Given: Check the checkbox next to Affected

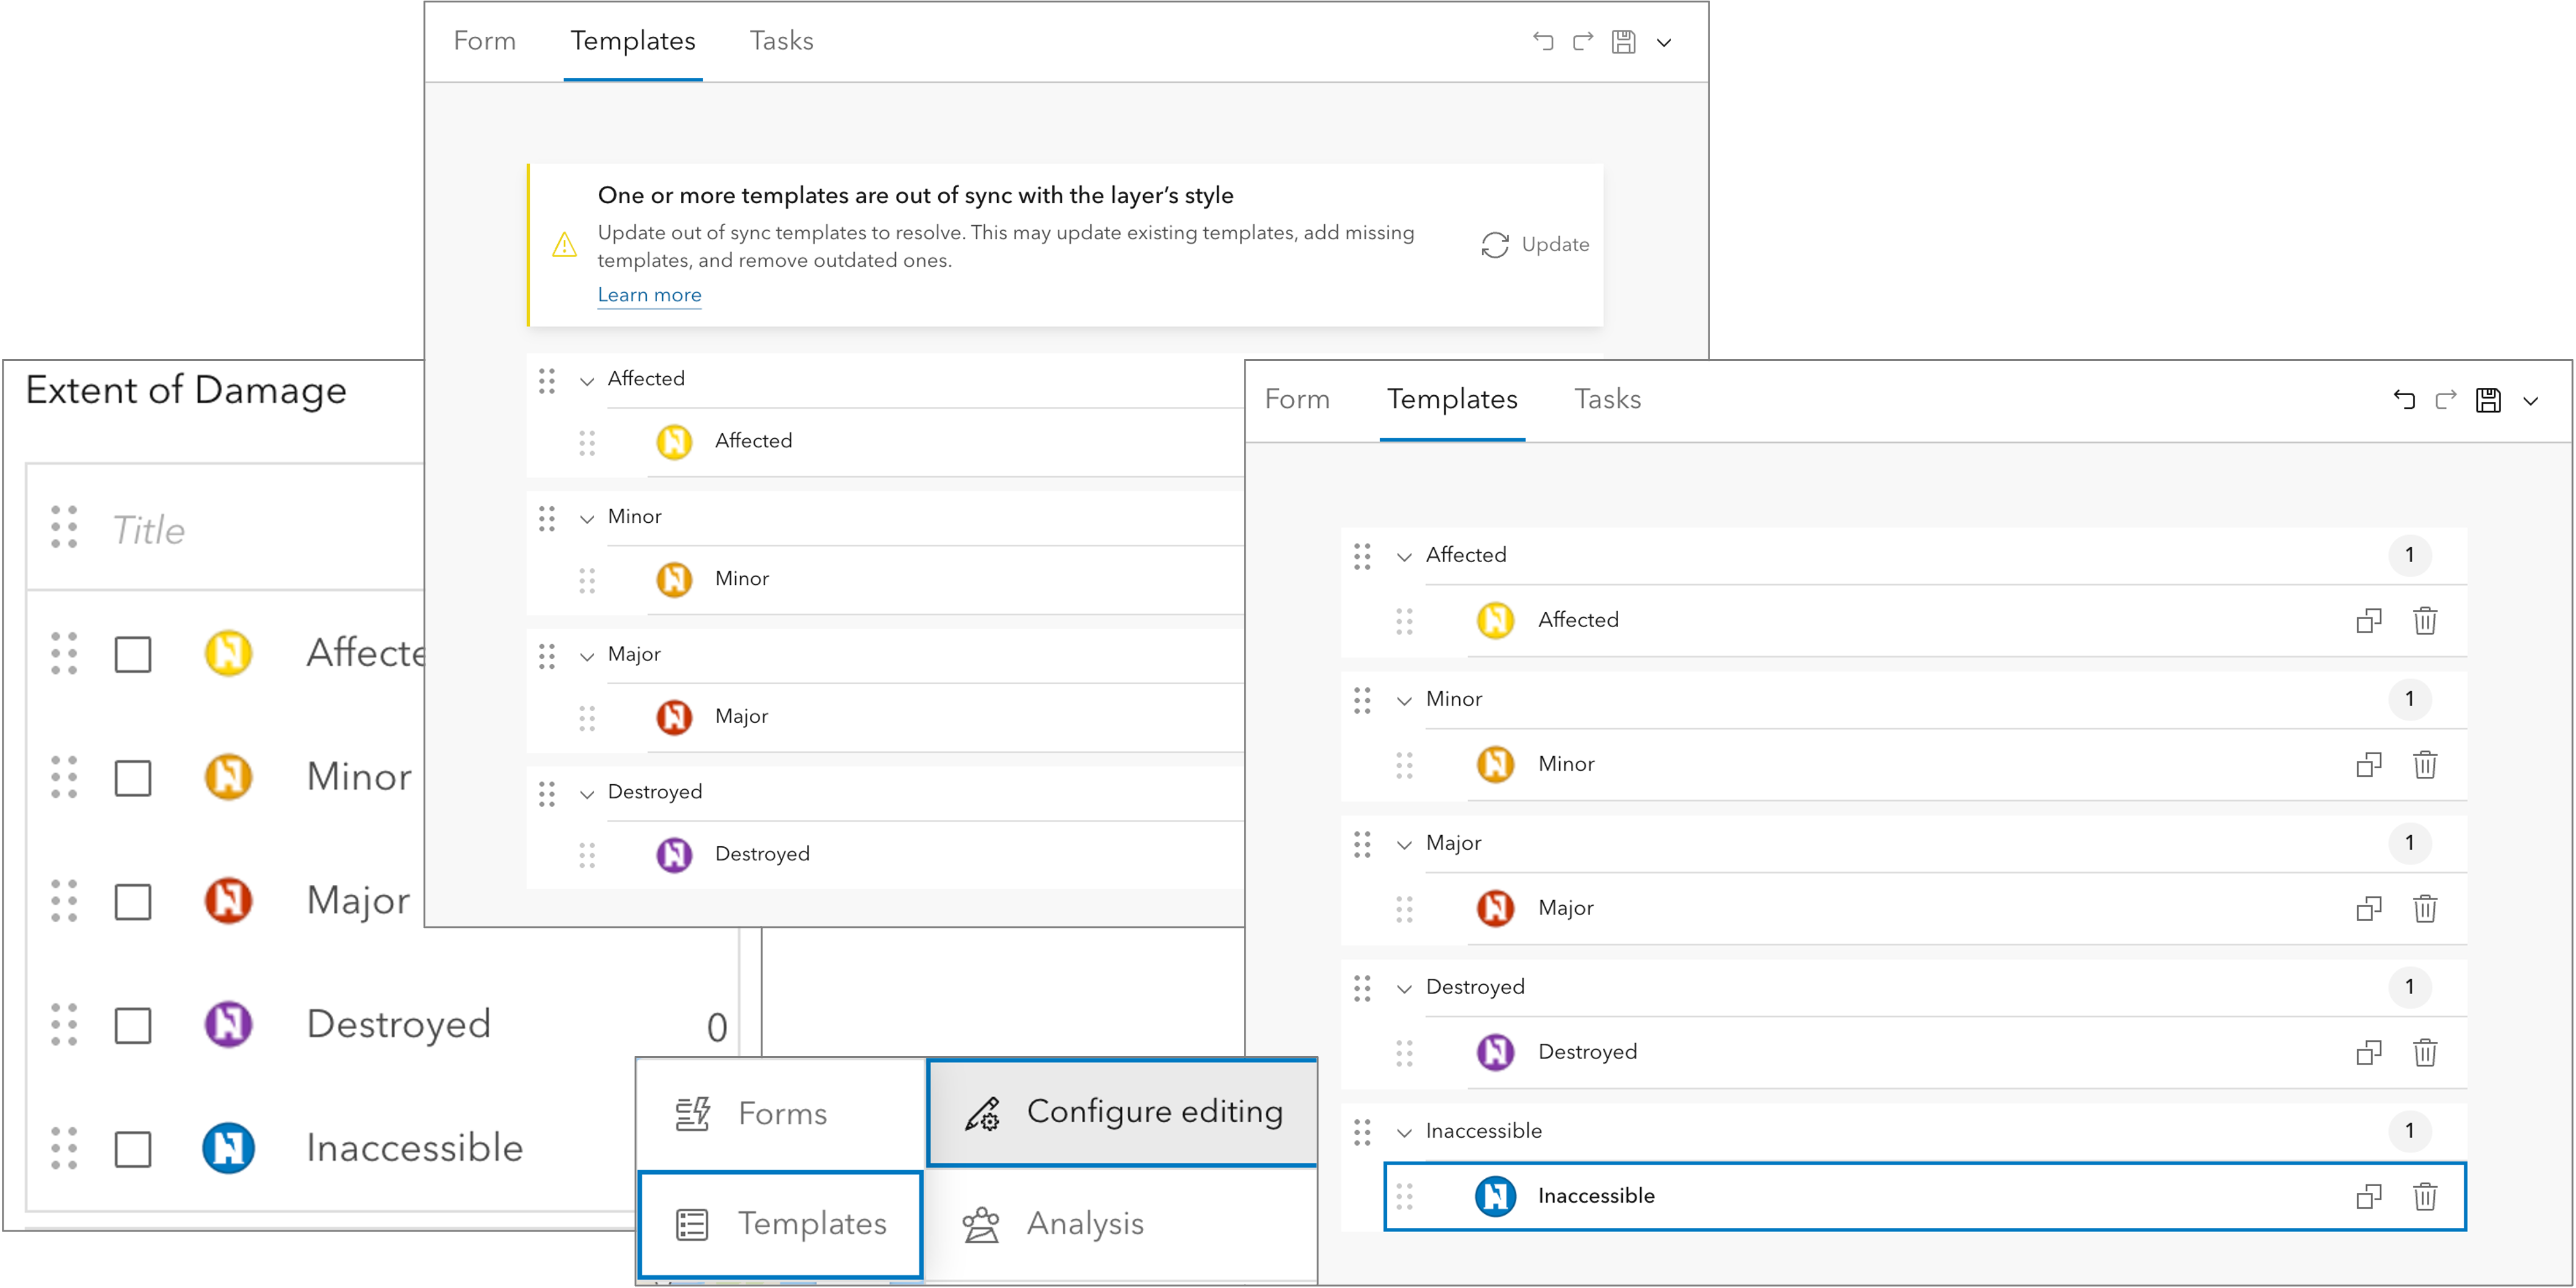Looking at the screenshot, I should click(132, 653).
